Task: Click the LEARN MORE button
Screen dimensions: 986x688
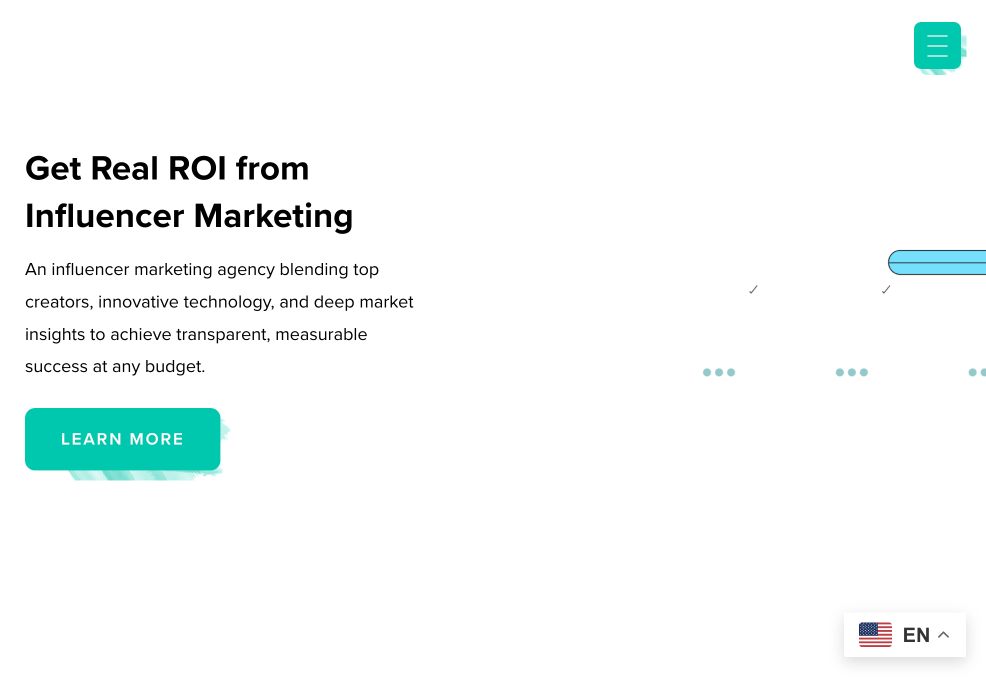Action: pos(122,439)
